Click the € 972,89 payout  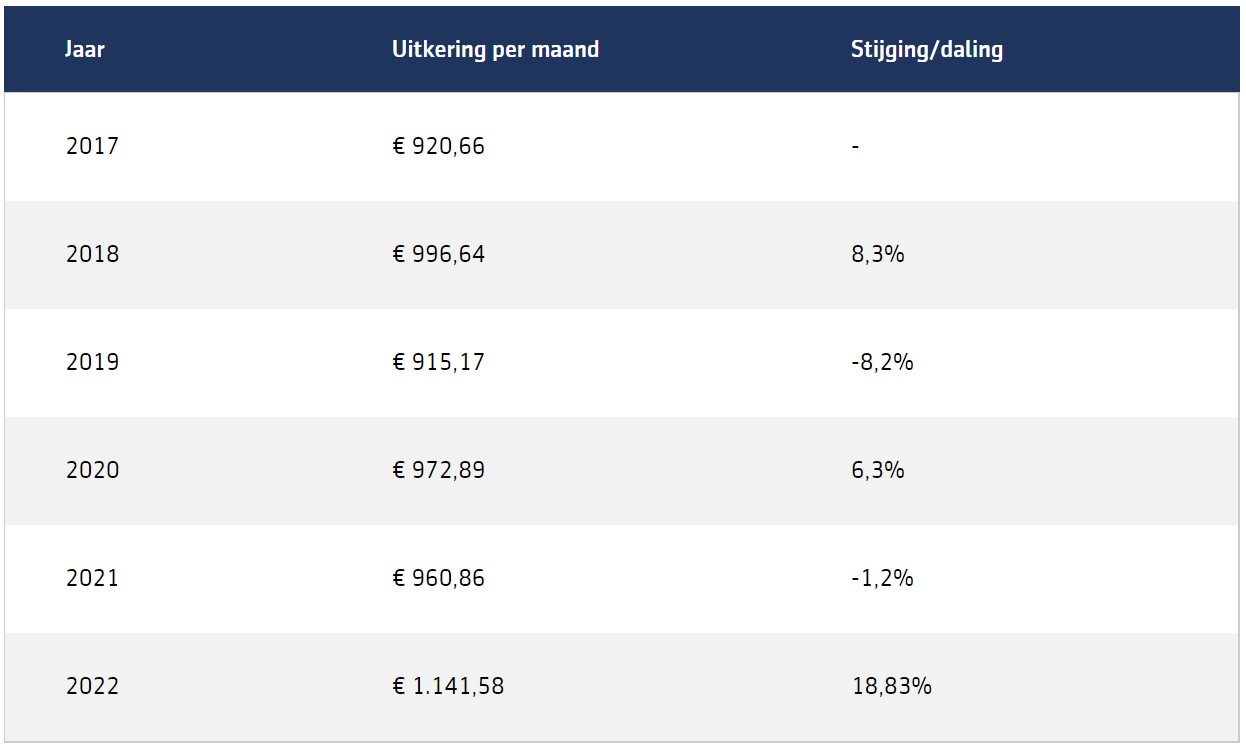(x=439, y=470)
